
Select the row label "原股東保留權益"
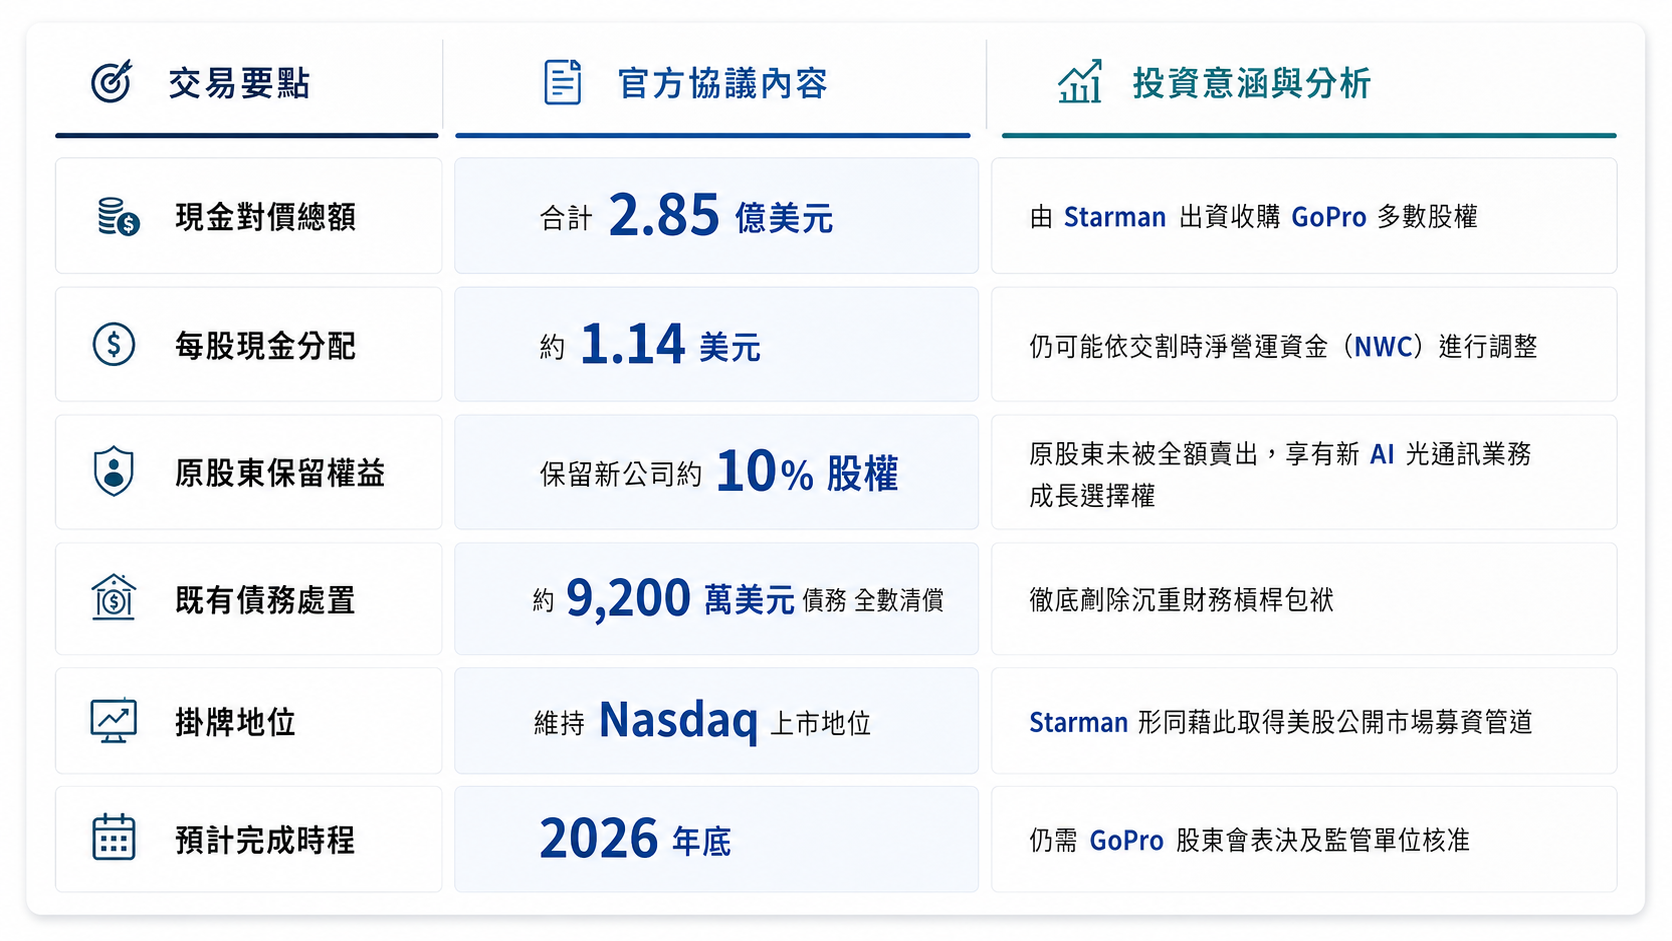pyautogui.click(x=281, y=473)
